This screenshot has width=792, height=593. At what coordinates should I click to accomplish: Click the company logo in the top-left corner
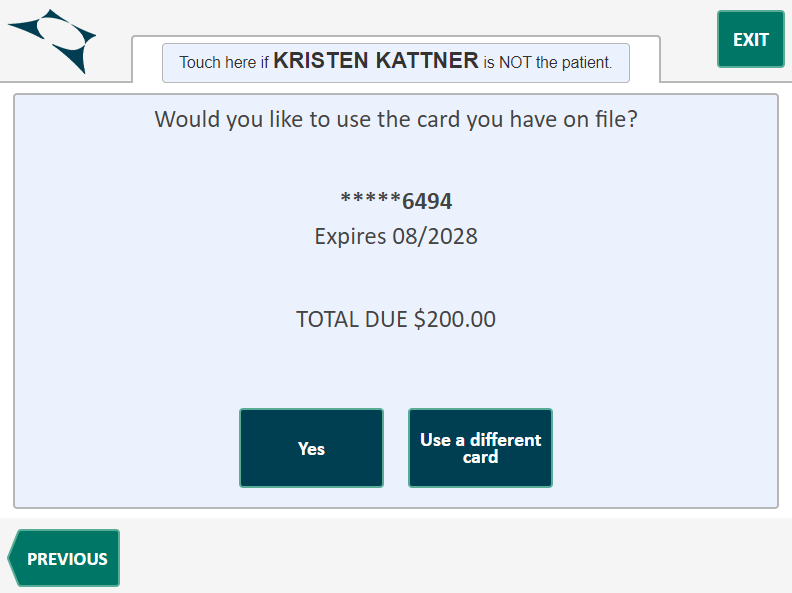pos(53,40)
